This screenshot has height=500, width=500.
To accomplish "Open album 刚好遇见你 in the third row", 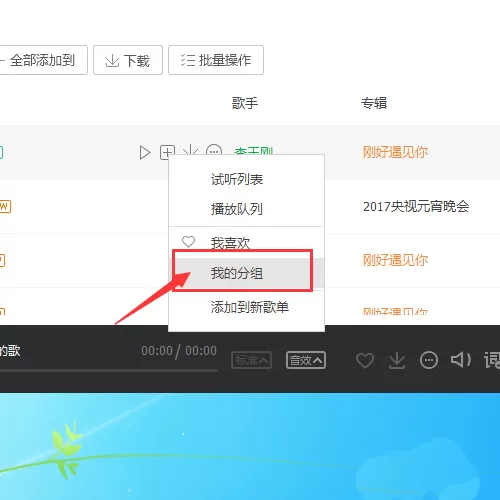I will (395, 260).
